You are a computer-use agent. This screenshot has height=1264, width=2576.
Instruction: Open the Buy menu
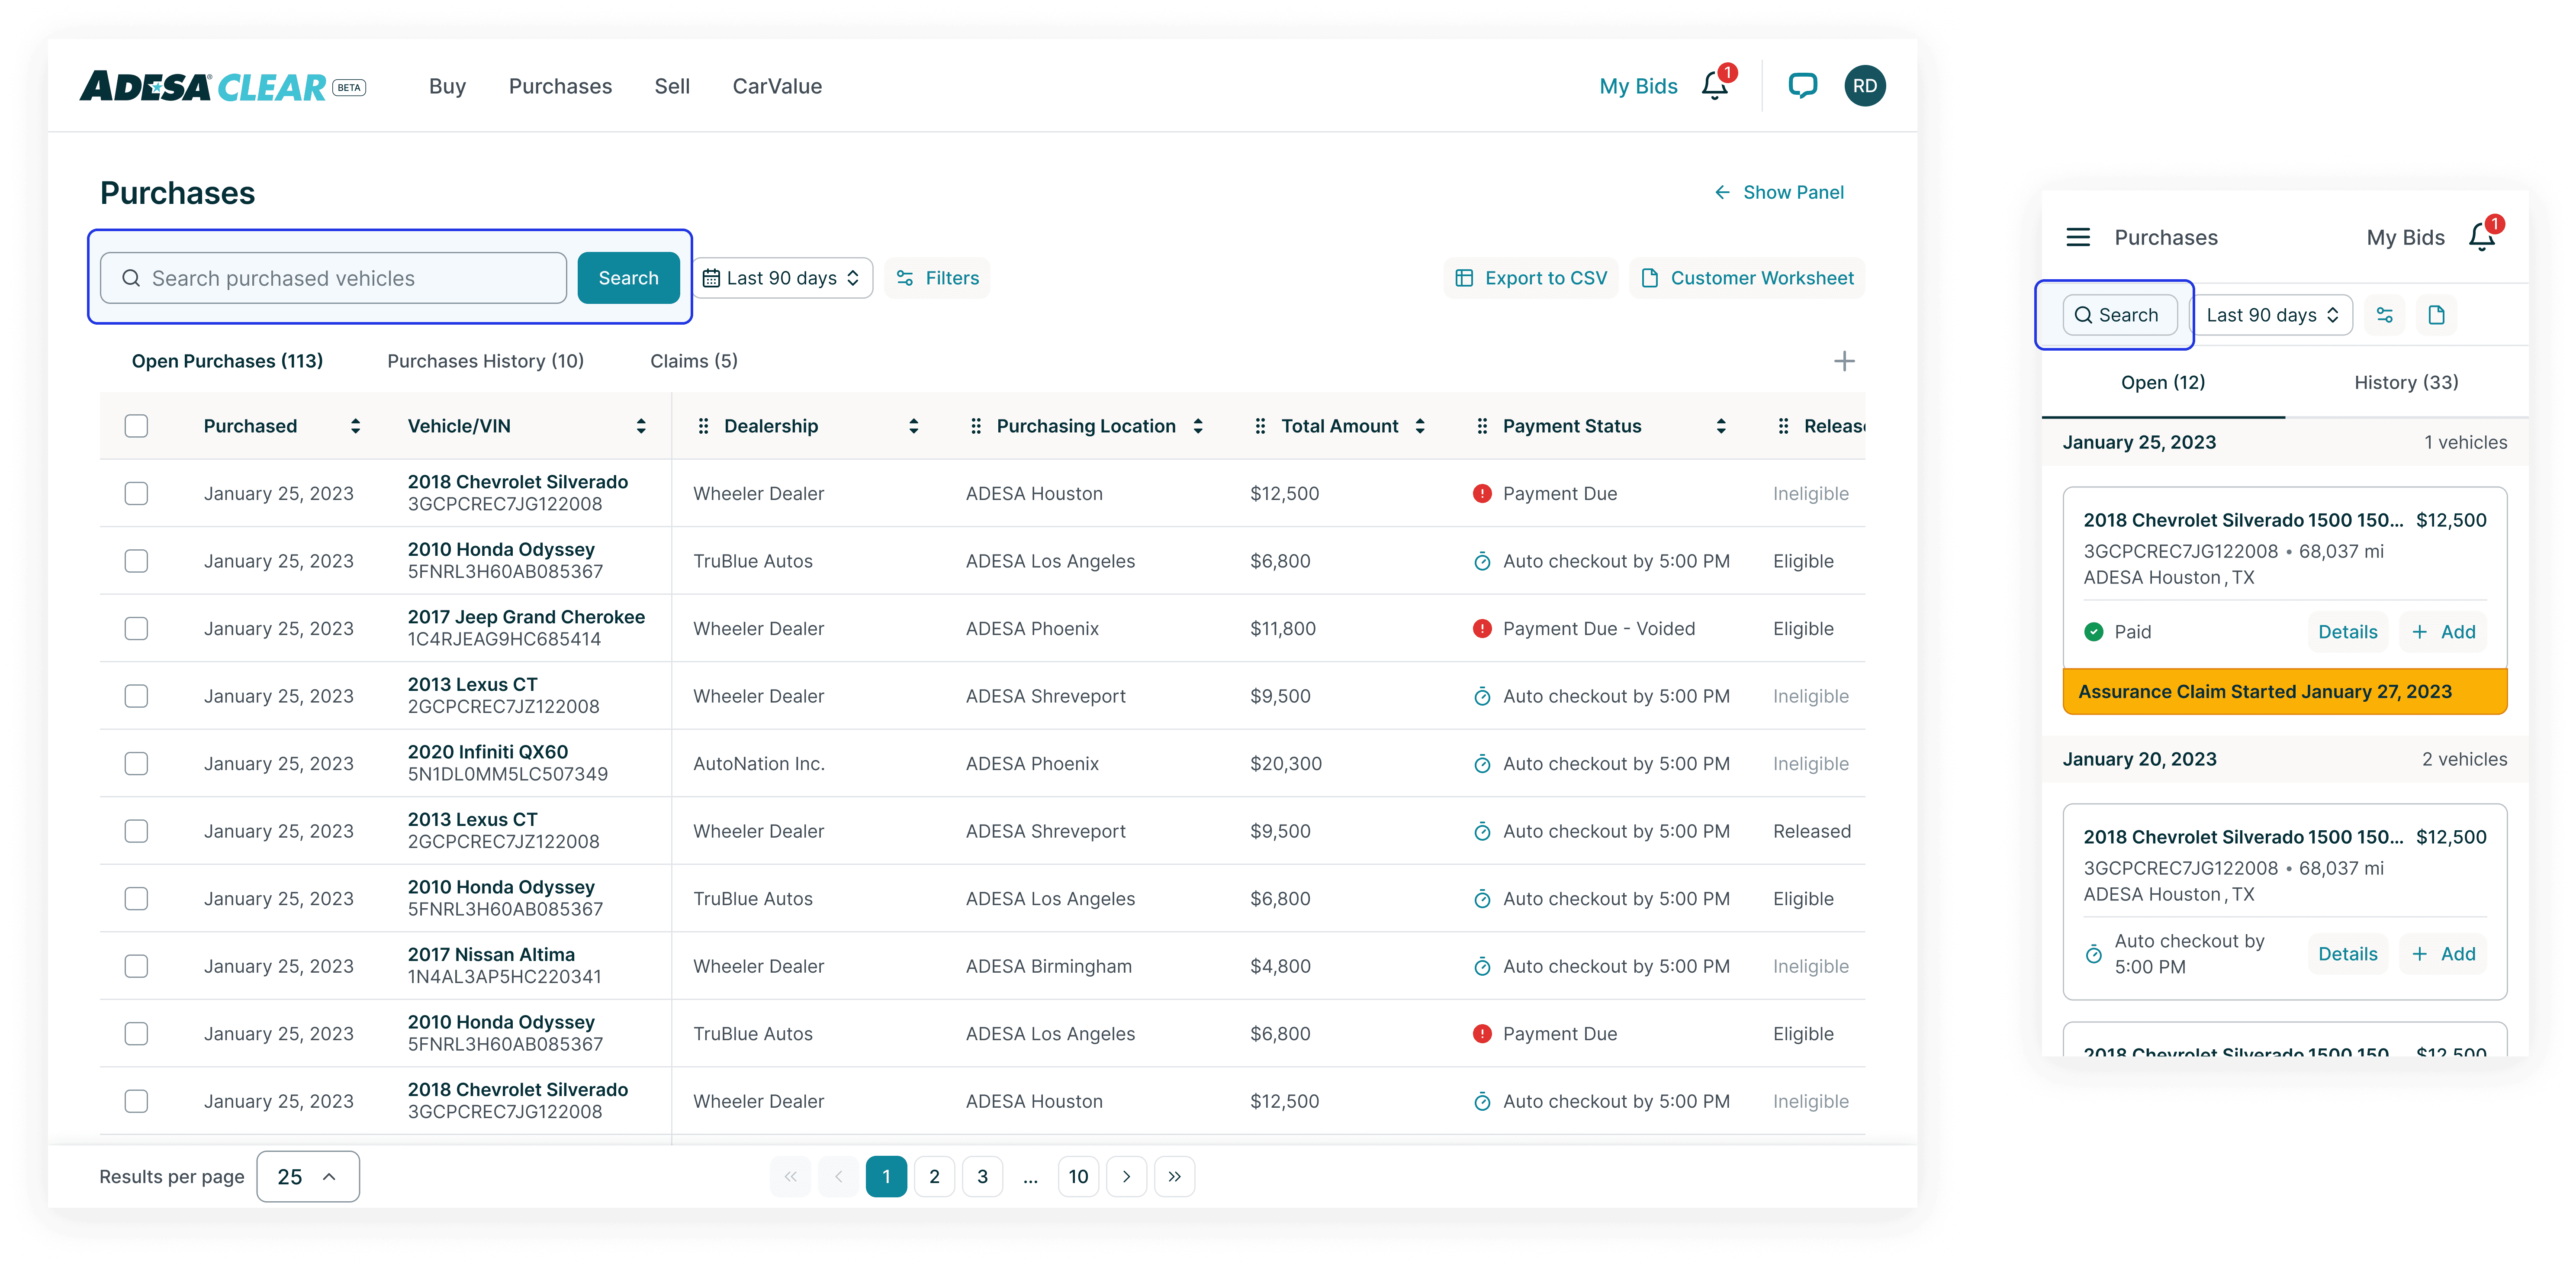(447, 86)
